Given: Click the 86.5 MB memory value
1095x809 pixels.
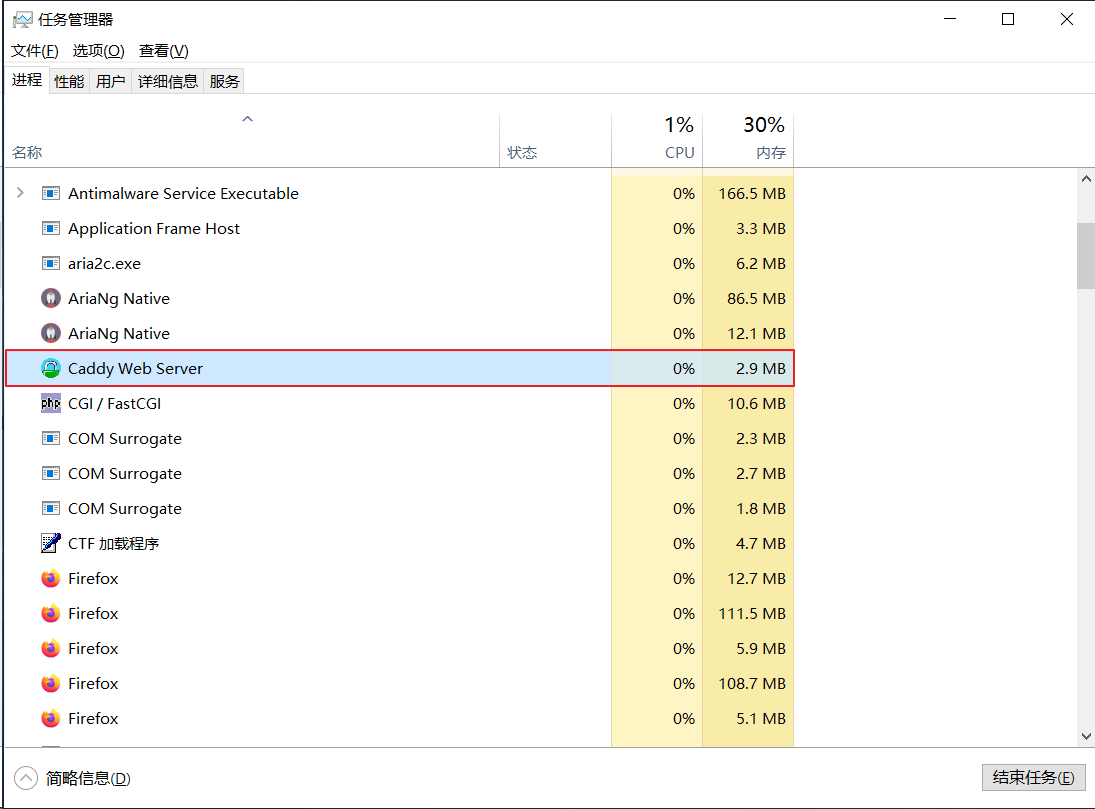Looking at the screenshot, I should tap(756, 298).
